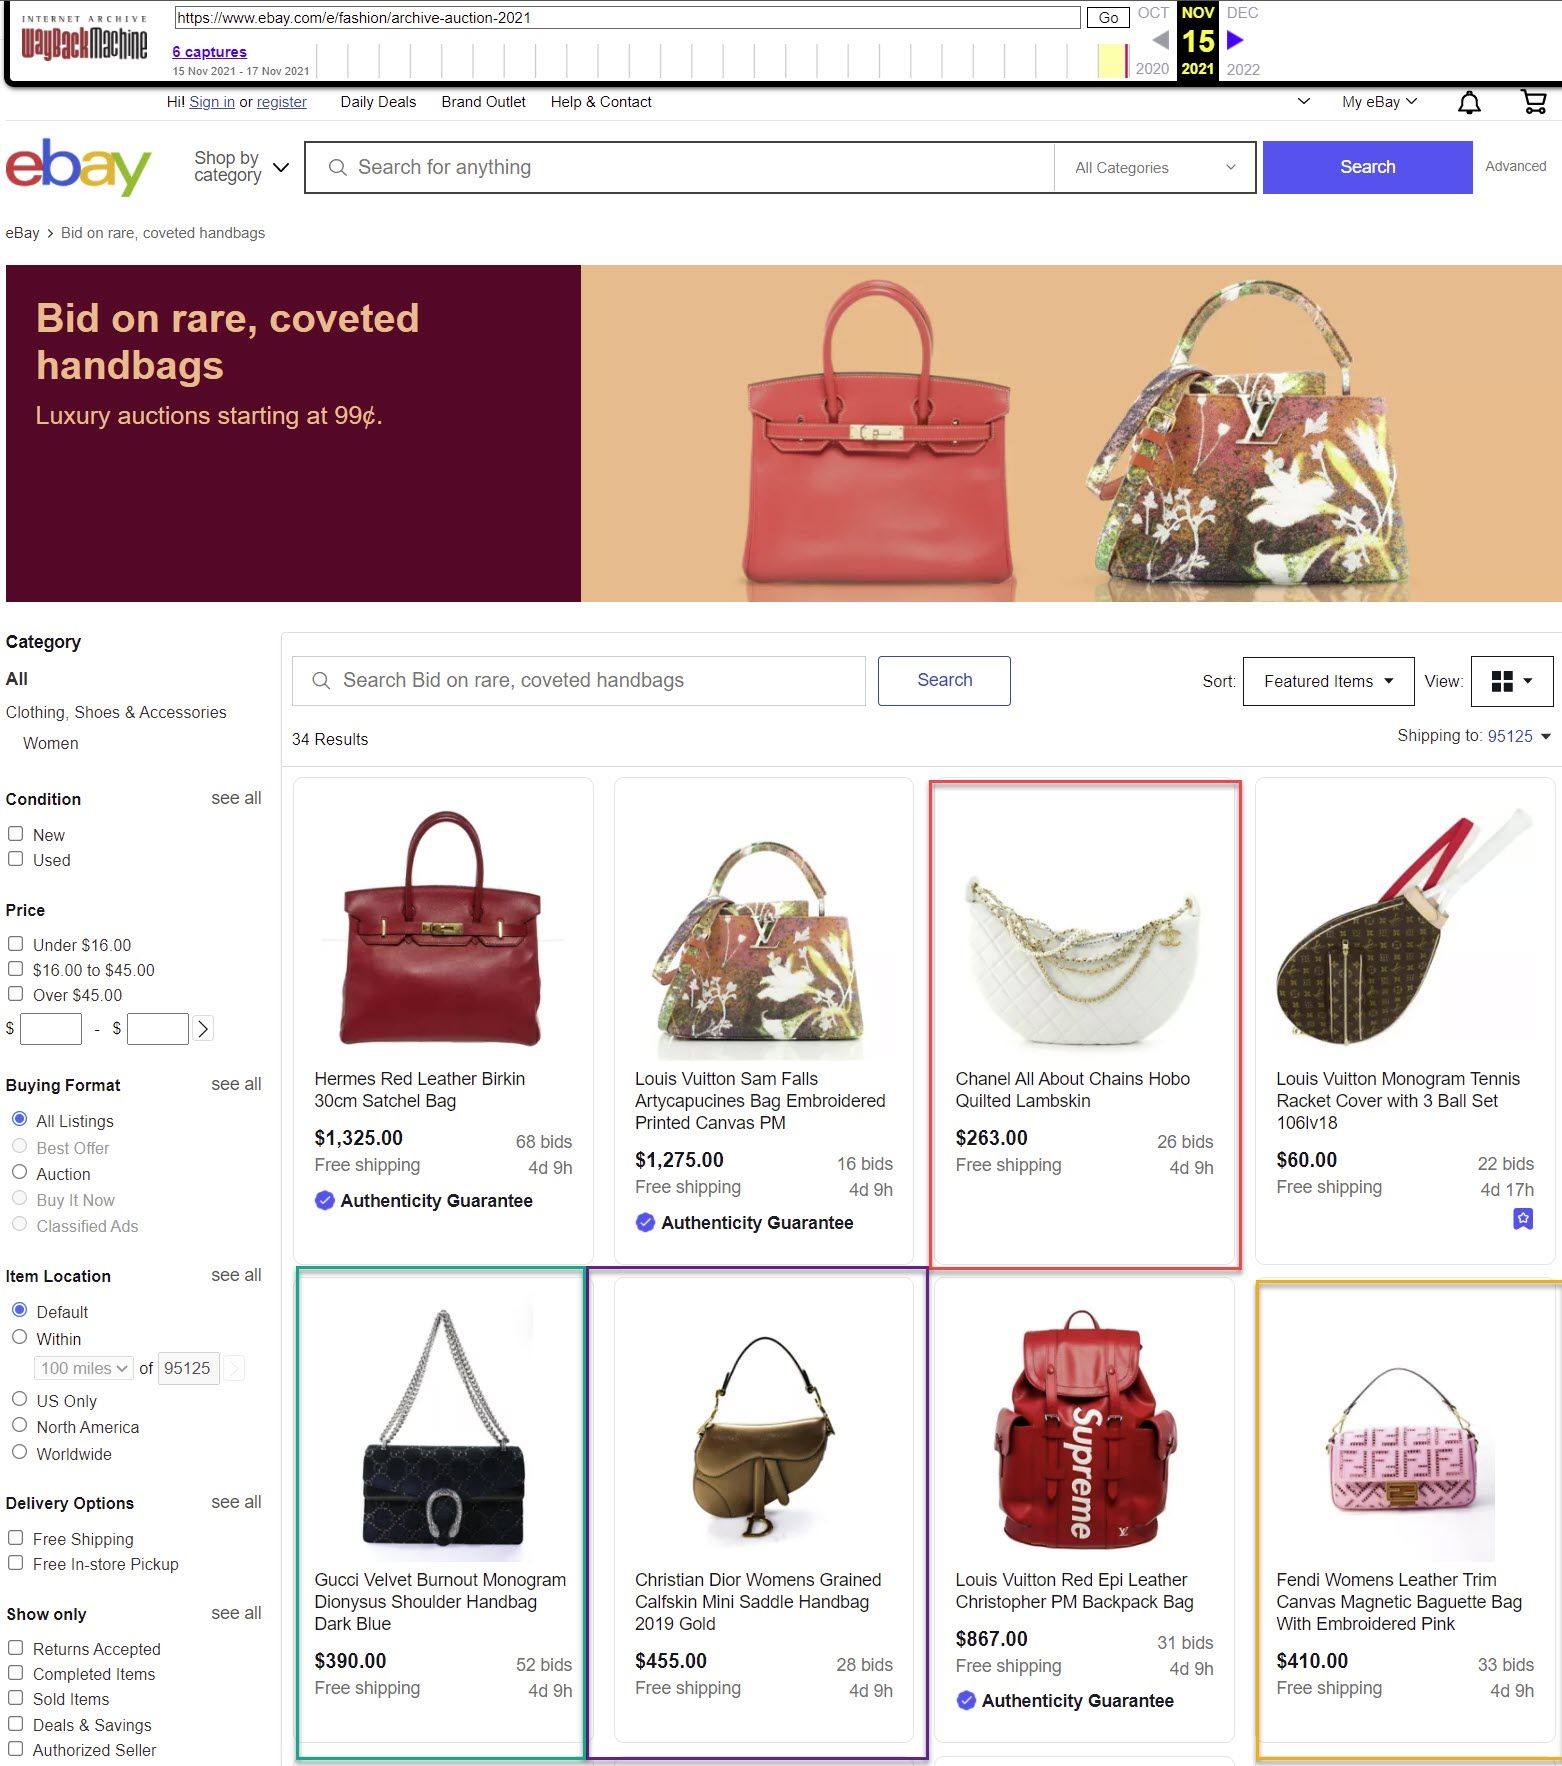Open the notifications bell icon
This screenshot has width=1562, height=1766.
pos(1469,102)
